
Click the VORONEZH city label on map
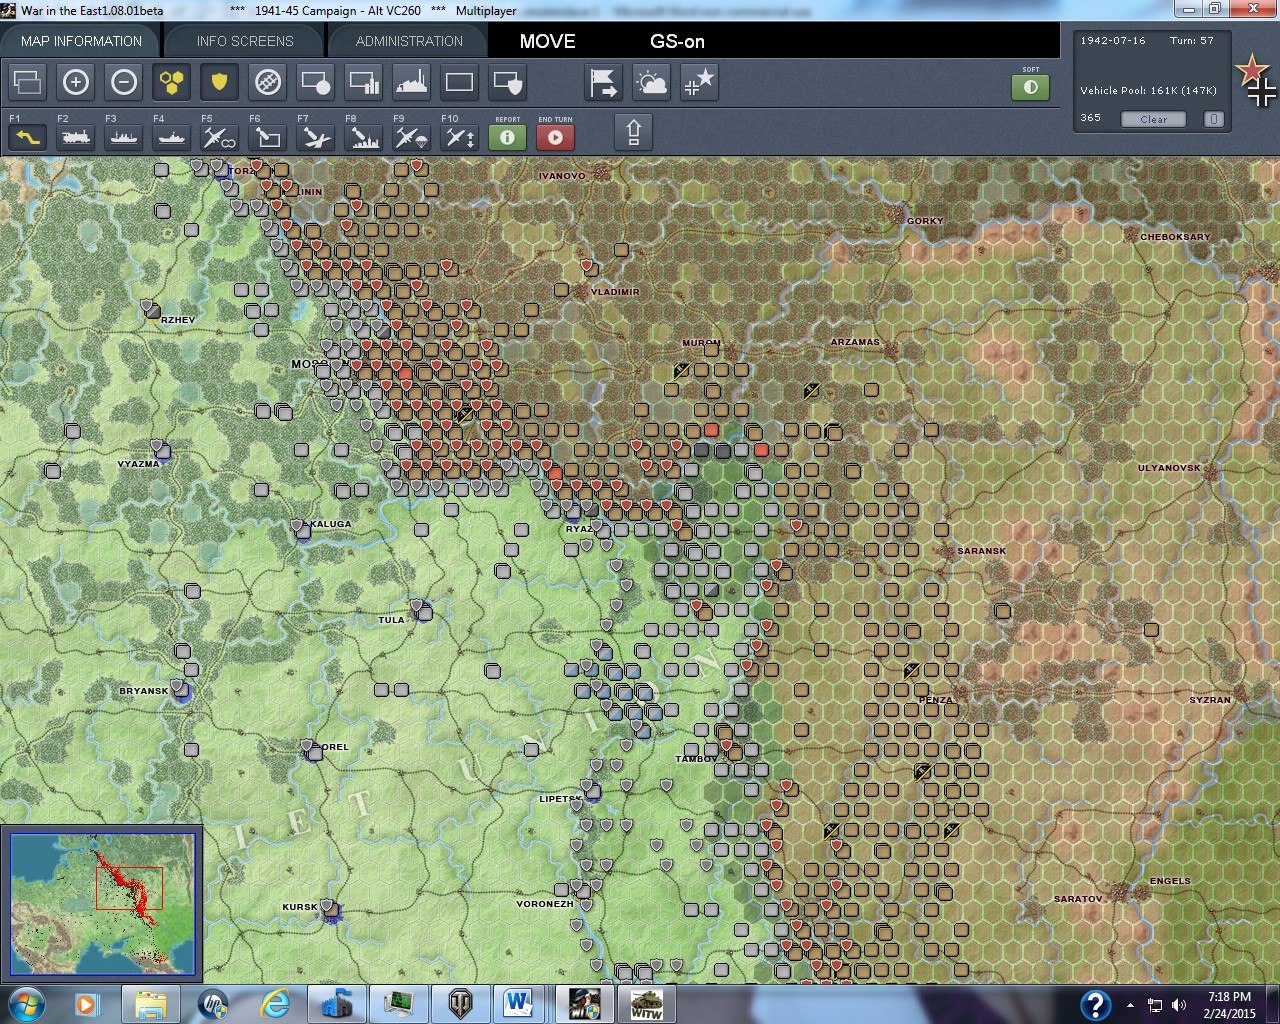pyautogui.click(x=545, y=904)
